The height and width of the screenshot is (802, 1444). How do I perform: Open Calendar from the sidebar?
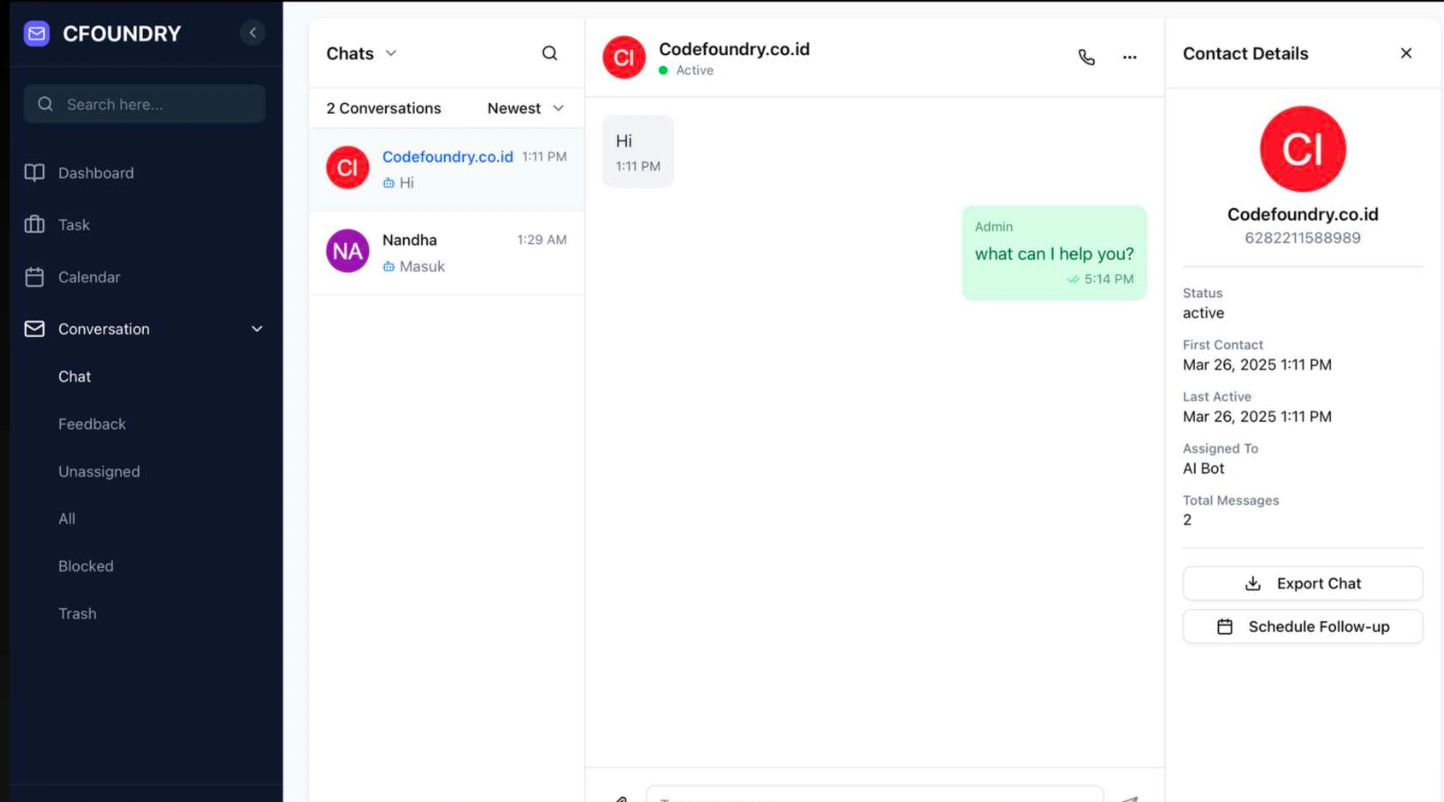pos(88,277)
